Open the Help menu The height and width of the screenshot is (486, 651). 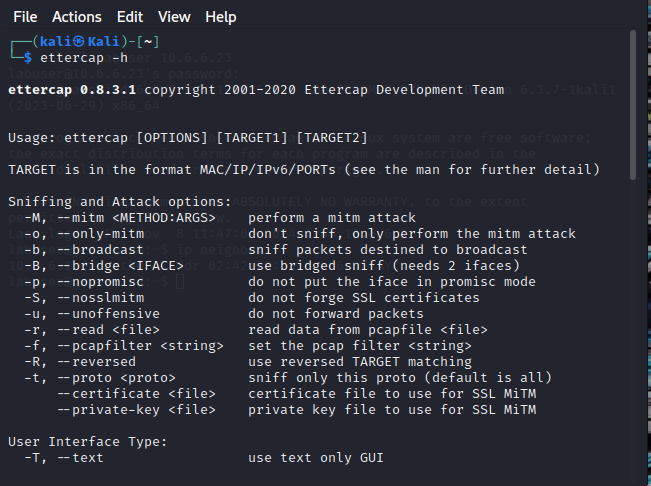click(x=221, y=17)
